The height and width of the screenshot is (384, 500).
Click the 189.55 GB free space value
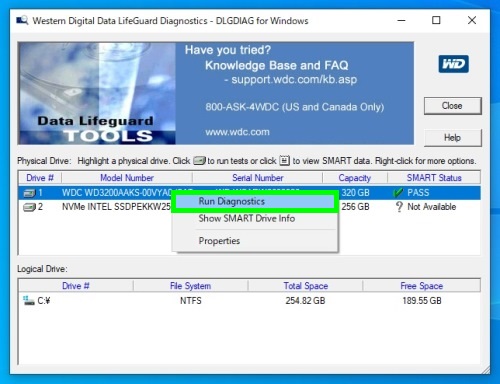422,301
